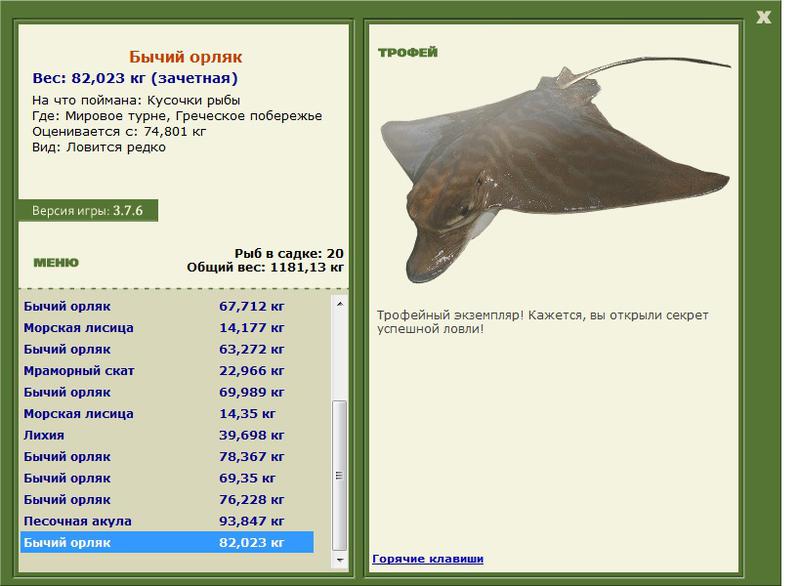Close the trophy window with X
The width and height of the screenshot is (800, 586).
click(x=763, y=17)
